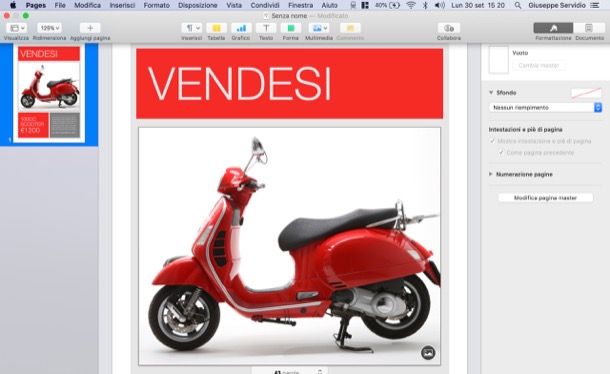Open the Grafico chart tool
The width and height of the screenshot is (610, 374).
coord(241,28)
